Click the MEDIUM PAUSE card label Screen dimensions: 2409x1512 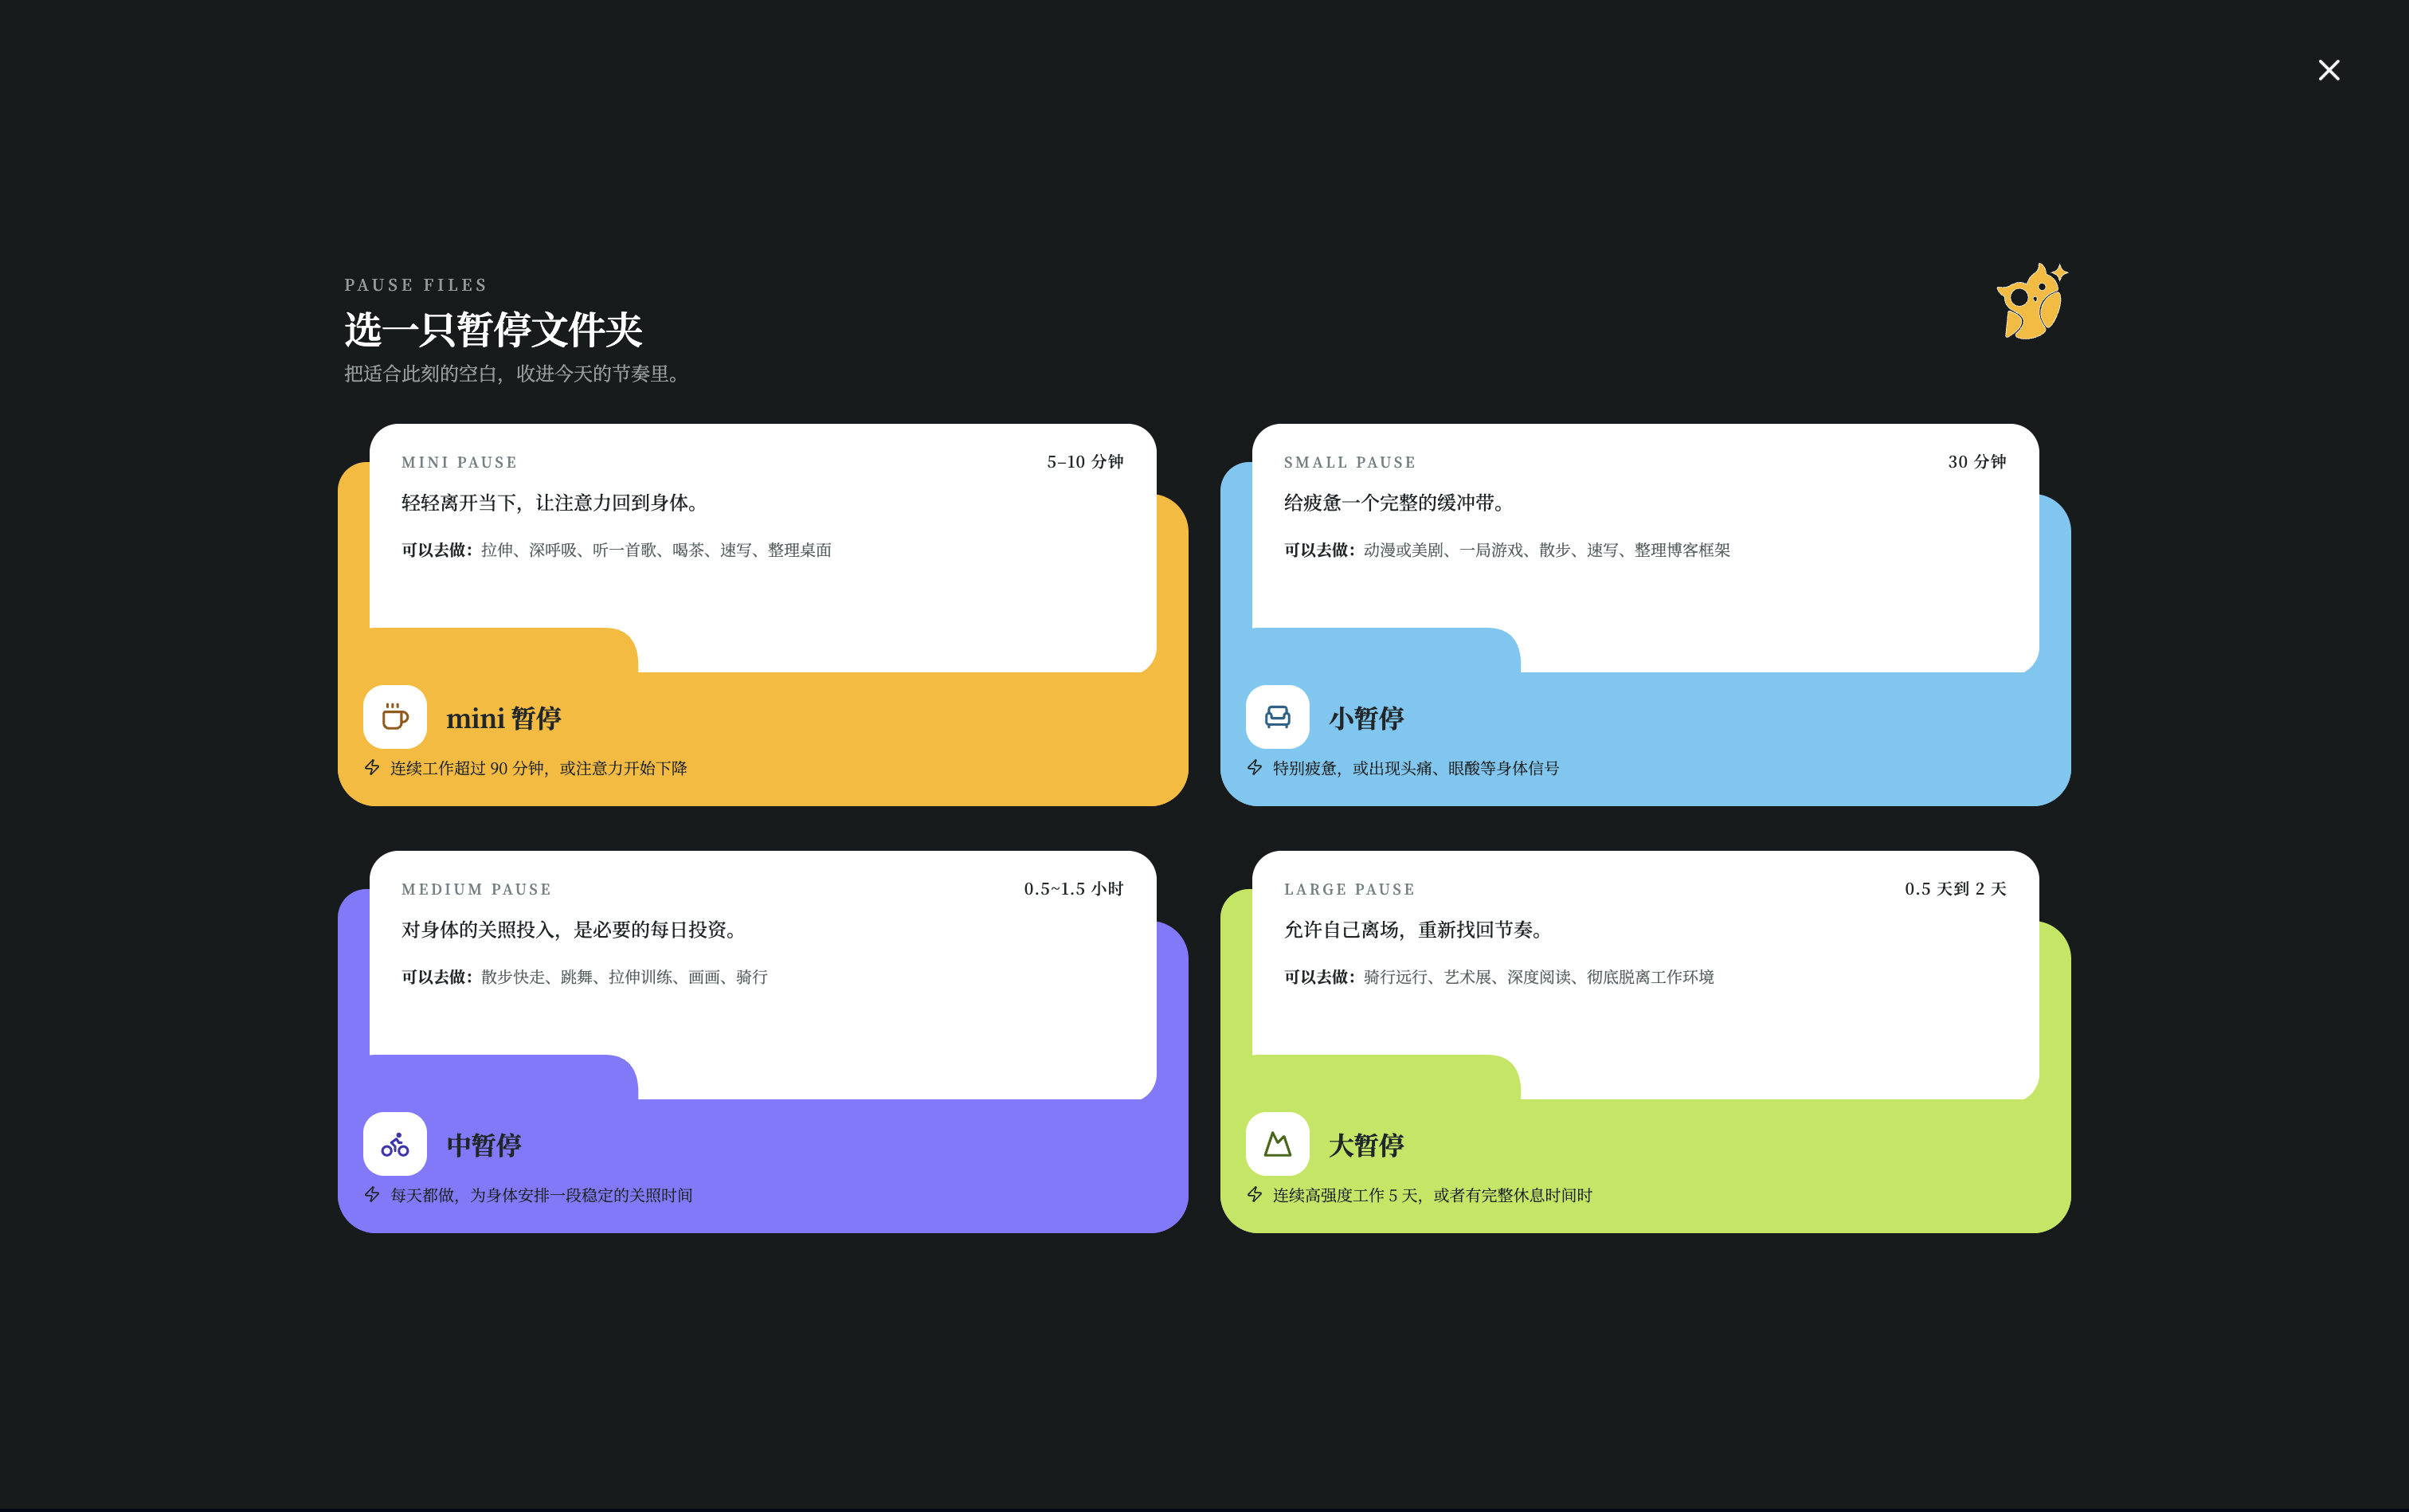pyautogui.click(x=476, y=889)
